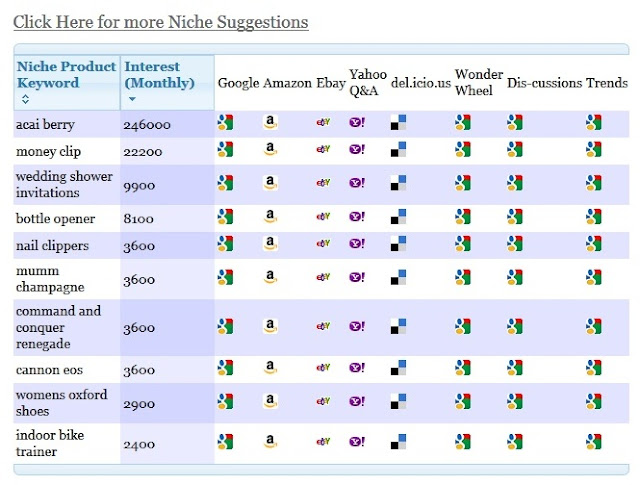This screenshot has width=640, height=485.
Task: Select the 2900 interest value
Action: click(139, 404)
